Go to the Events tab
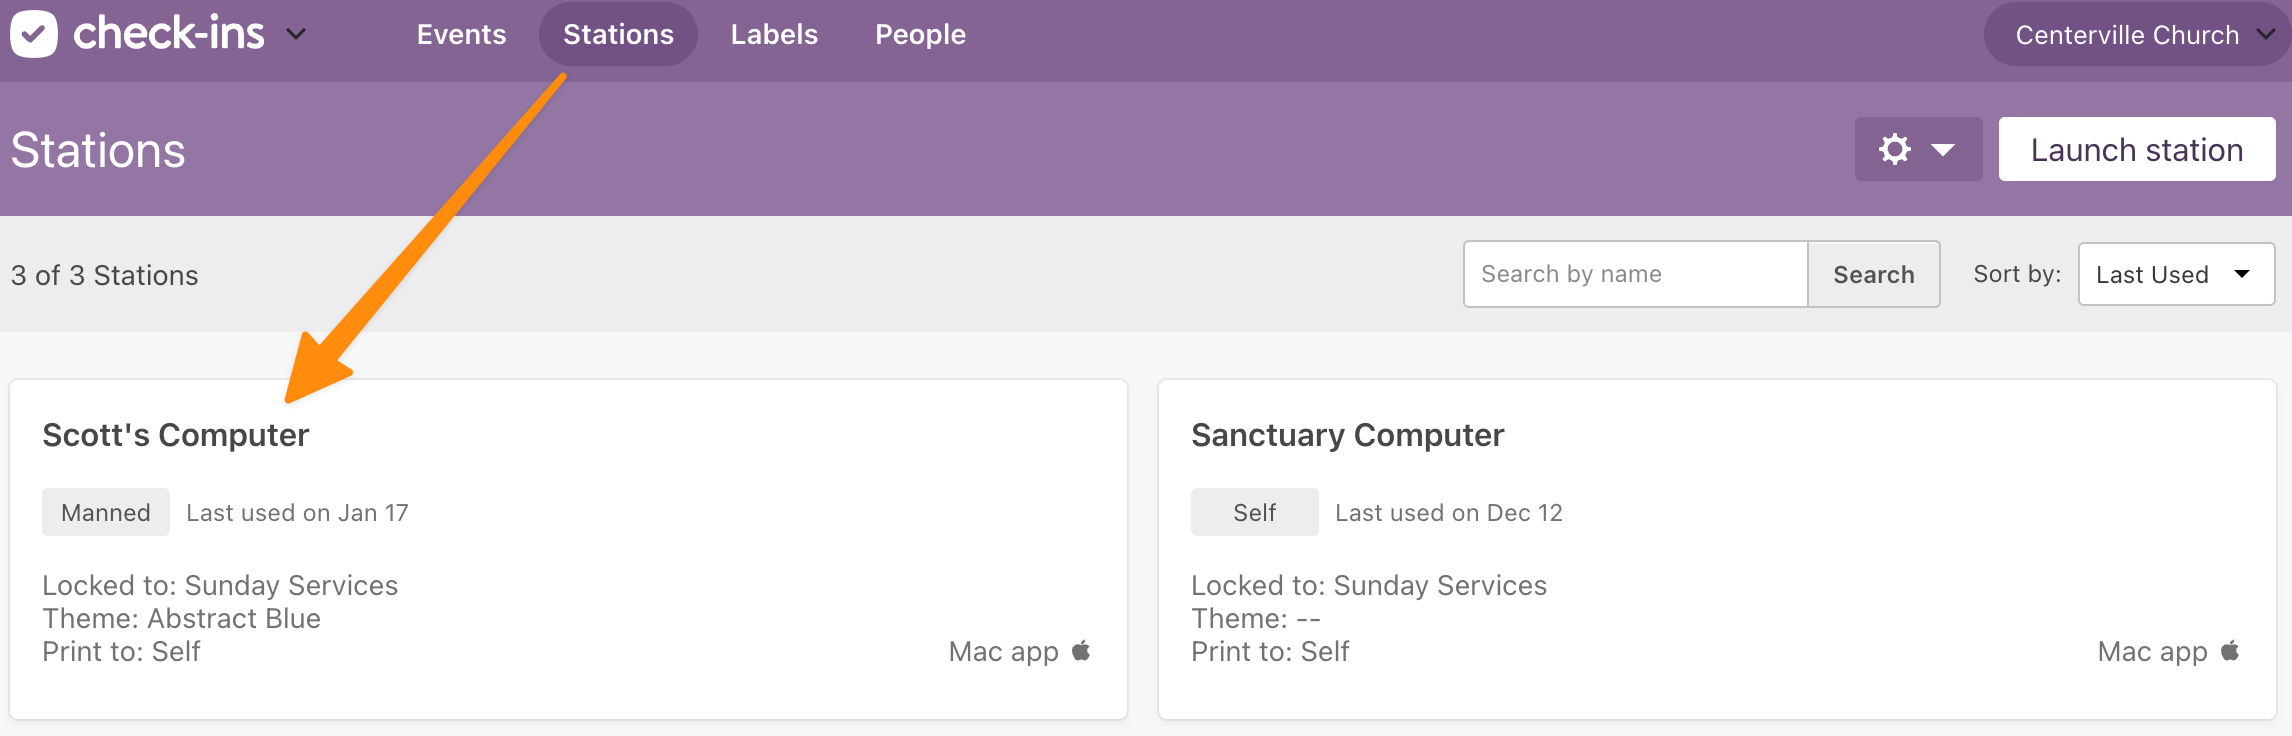Image resolution: width=2292 pixels, height=736 pixels. pos(461,34)
